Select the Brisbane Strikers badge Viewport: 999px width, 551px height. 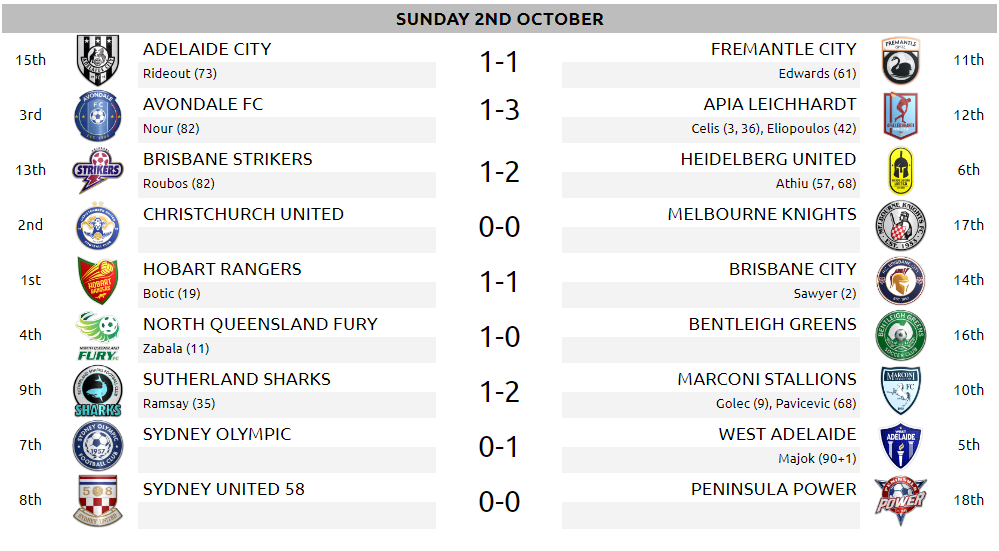(97, 170)
